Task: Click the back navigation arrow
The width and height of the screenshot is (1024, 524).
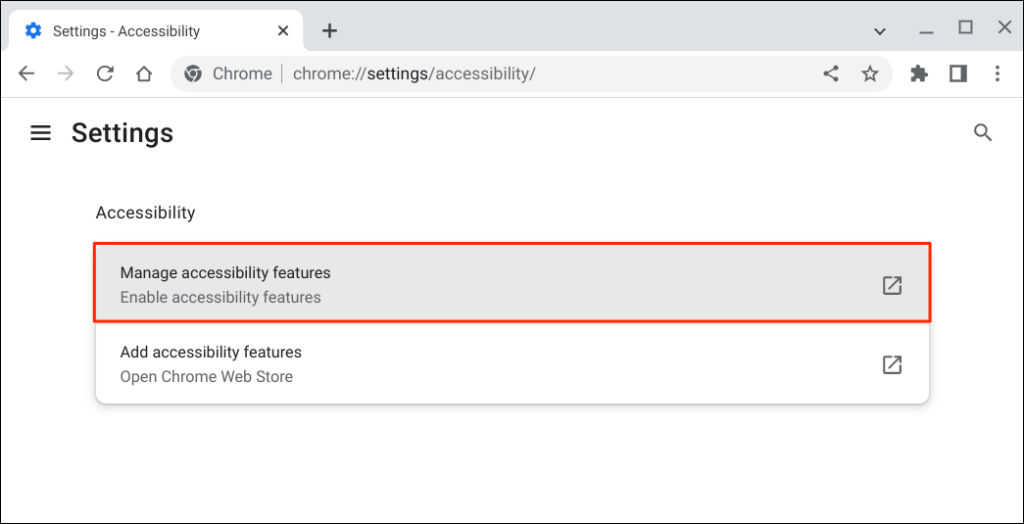Action: (27, 74)
